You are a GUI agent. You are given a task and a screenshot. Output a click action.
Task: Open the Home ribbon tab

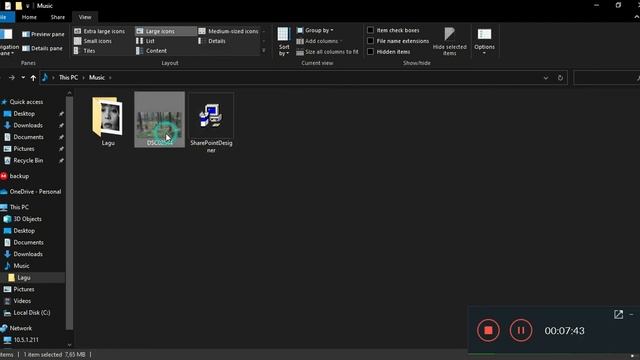[x=29, y=17]
